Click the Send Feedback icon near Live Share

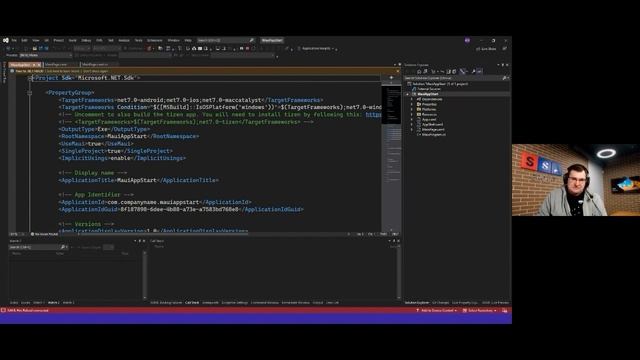point(505,49)
